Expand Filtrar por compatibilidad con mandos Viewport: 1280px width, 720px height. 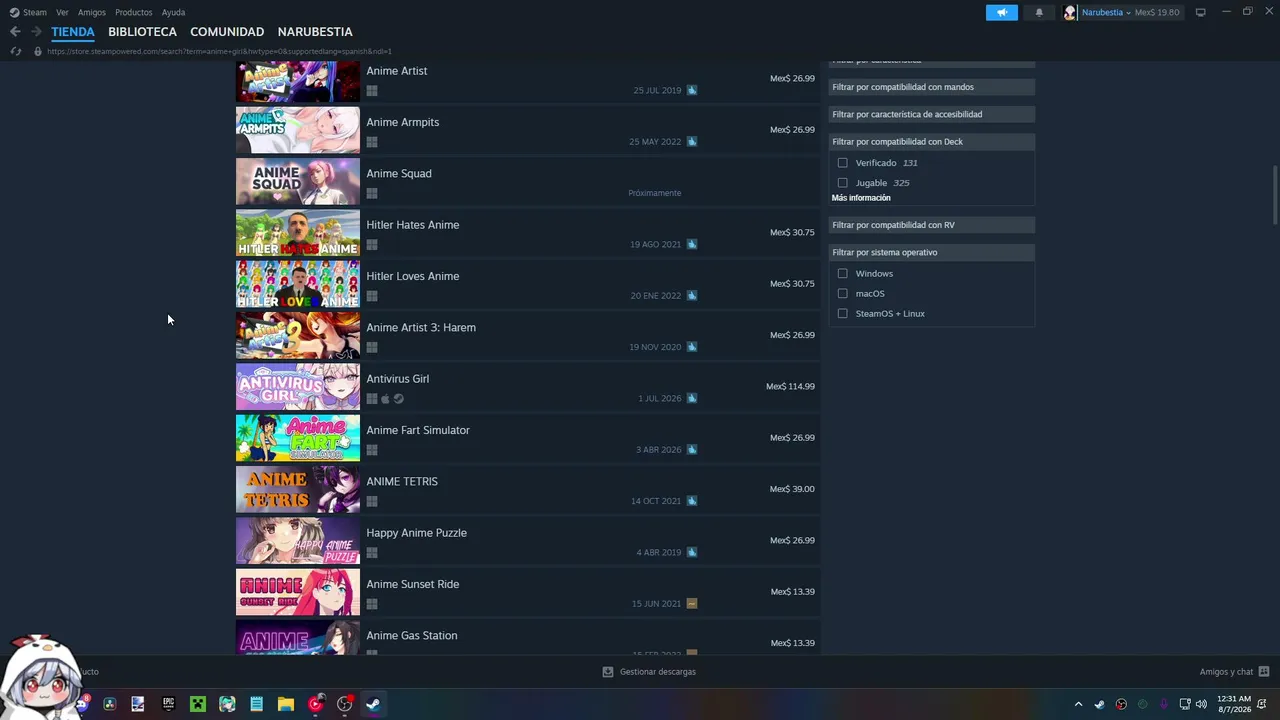932,87
